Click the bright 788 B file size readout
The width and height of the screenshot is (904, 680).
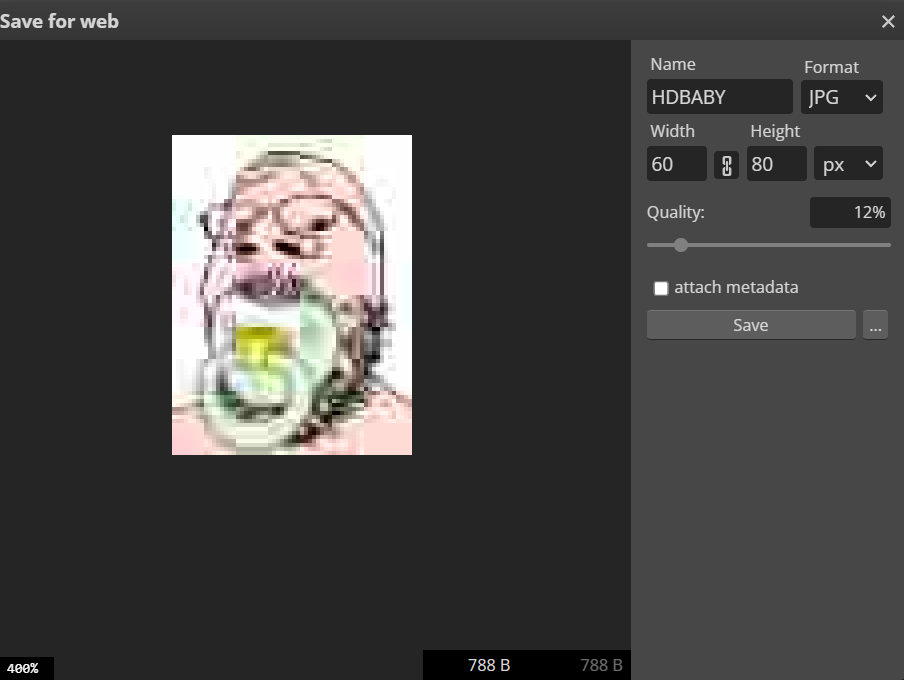489,665
